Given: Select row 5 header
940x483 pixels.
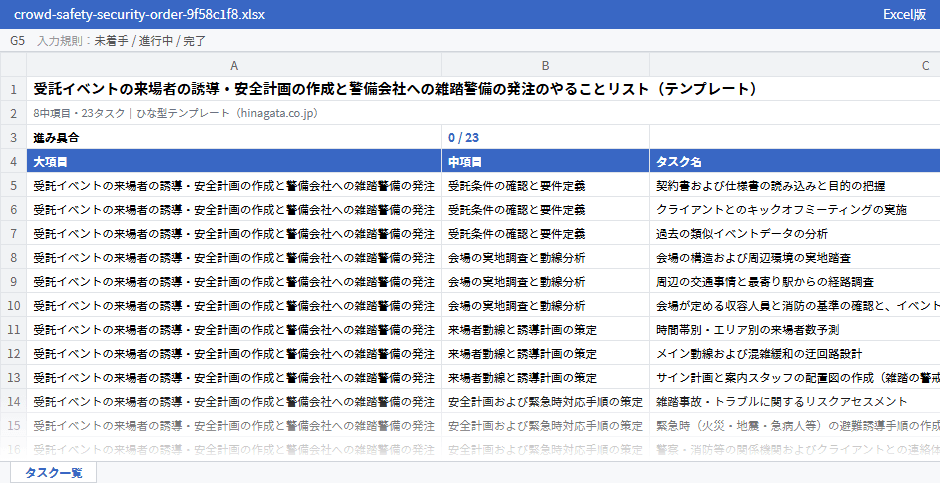Looking at the screenshot, I should [x=13, y=186].
